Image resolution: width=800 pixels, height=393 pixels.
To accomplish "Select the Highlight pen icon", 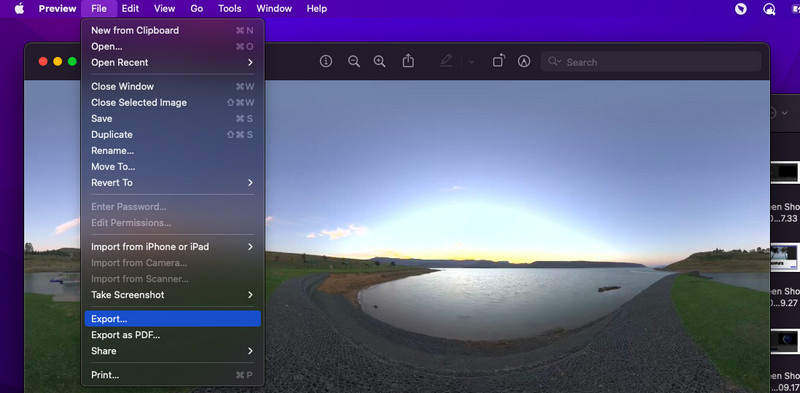I will [446, 61].
